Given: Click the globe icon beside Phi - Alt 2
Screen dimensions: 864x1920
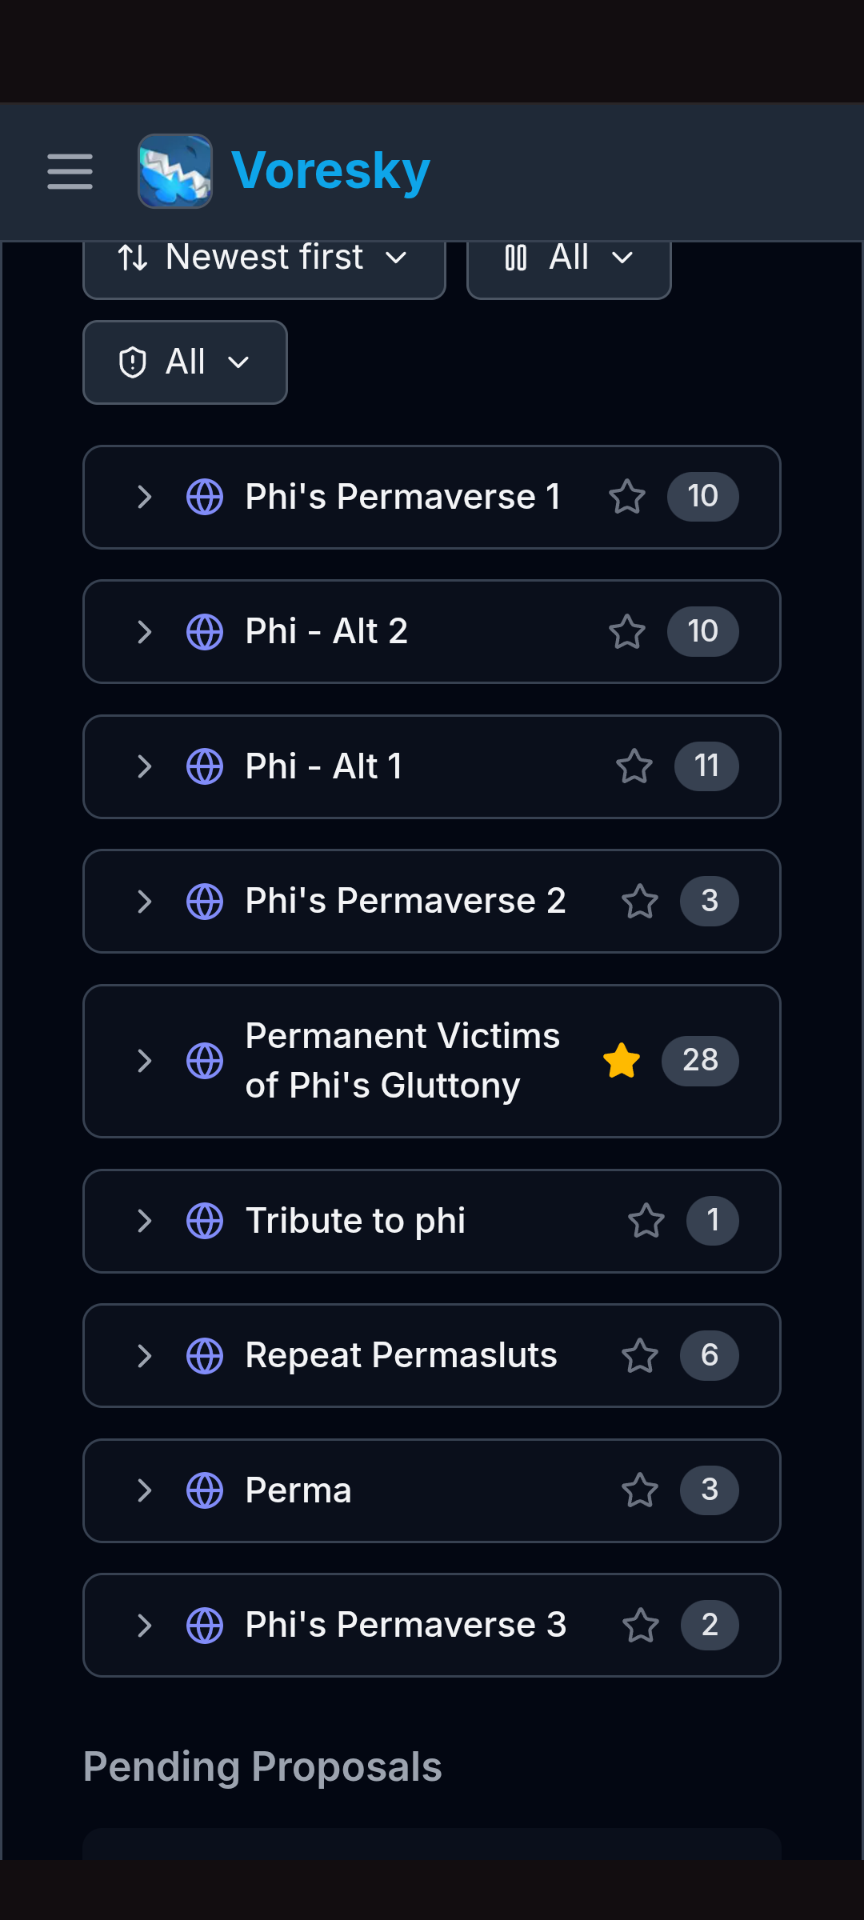Looking at the screenshot, I should pyautogui.click(x=205, y=632).
